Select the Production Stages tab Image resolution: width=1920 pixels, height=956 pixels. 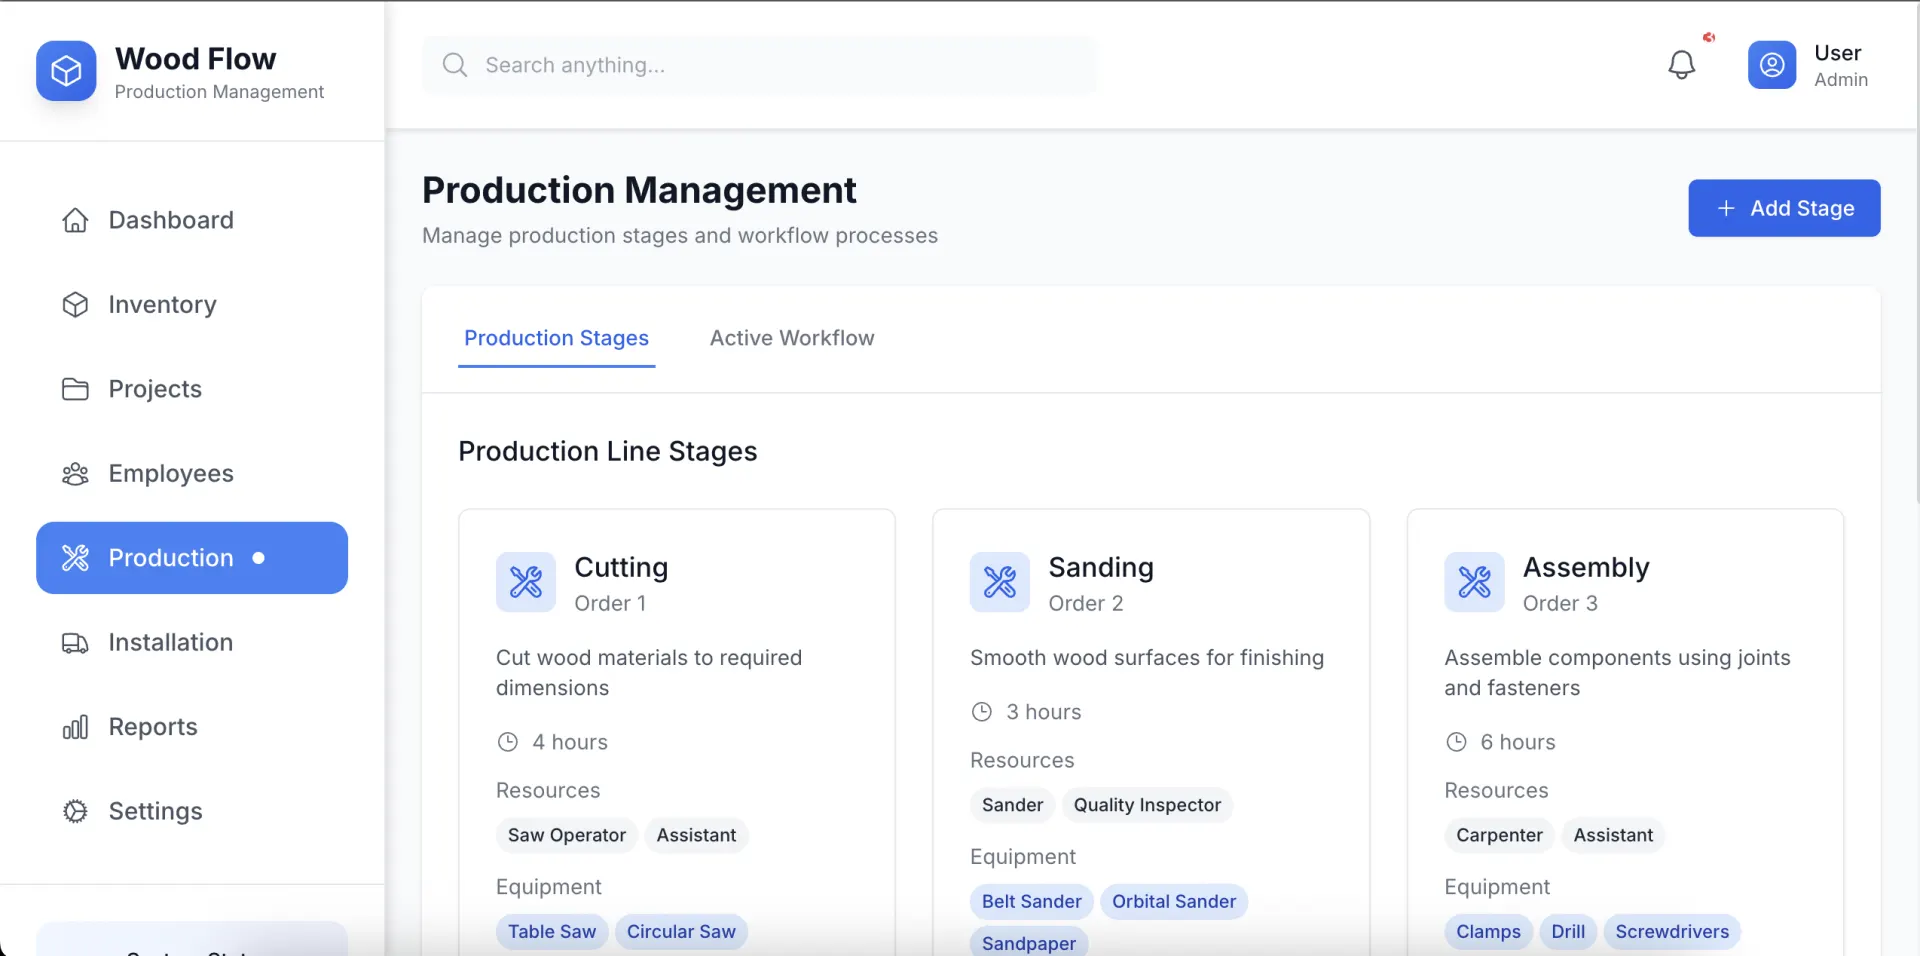557,338
